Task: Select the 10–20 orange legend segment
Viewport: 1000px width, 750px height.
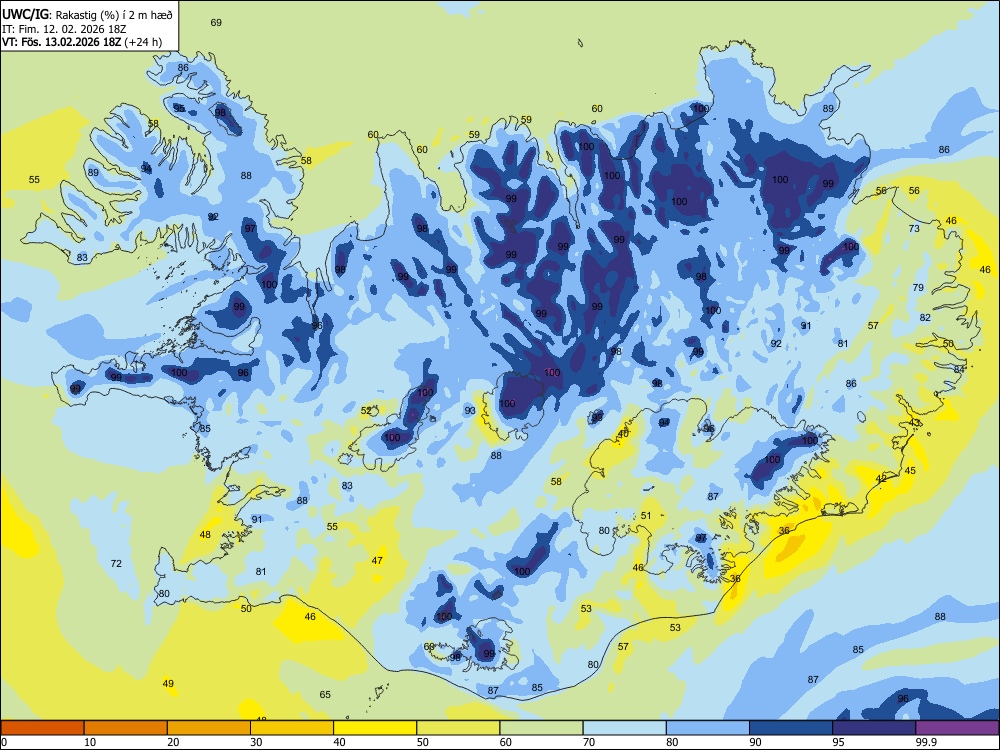Action: click(x=126, y=728)
